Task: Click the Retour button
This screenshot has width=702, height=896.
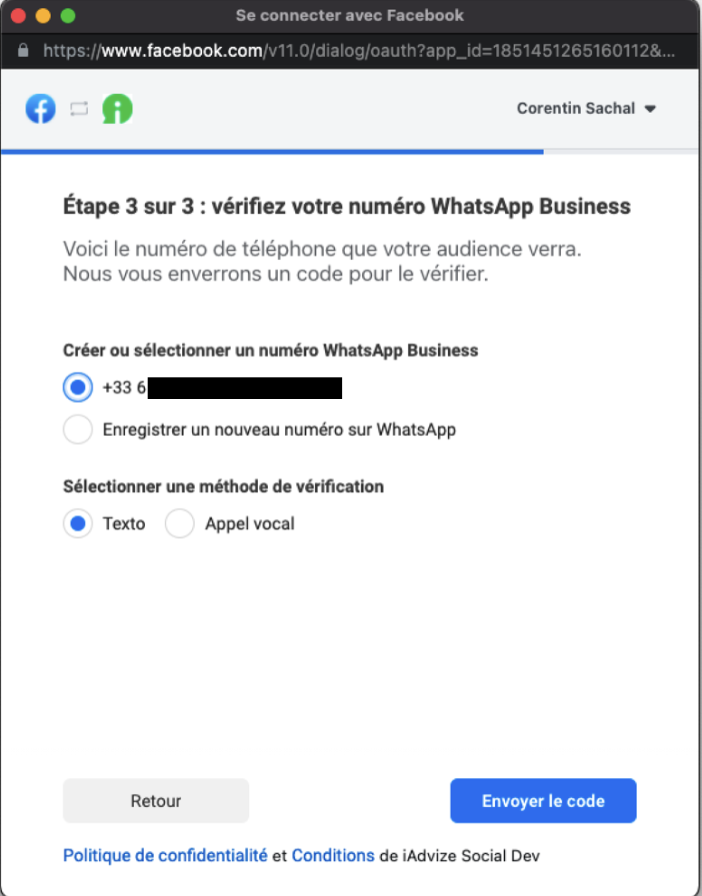Action: [156, 801]
